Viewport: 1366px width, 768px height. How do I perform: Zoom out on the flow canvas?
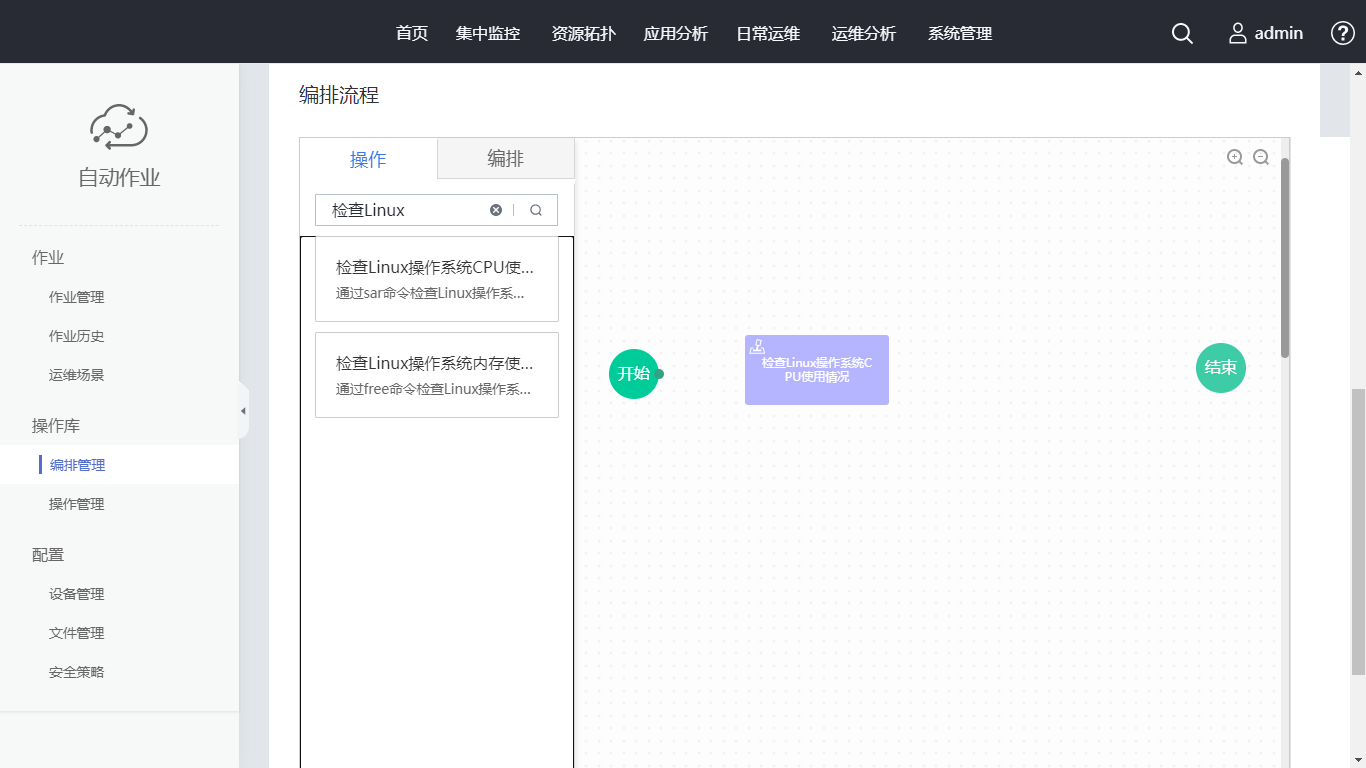(1261, 157)
